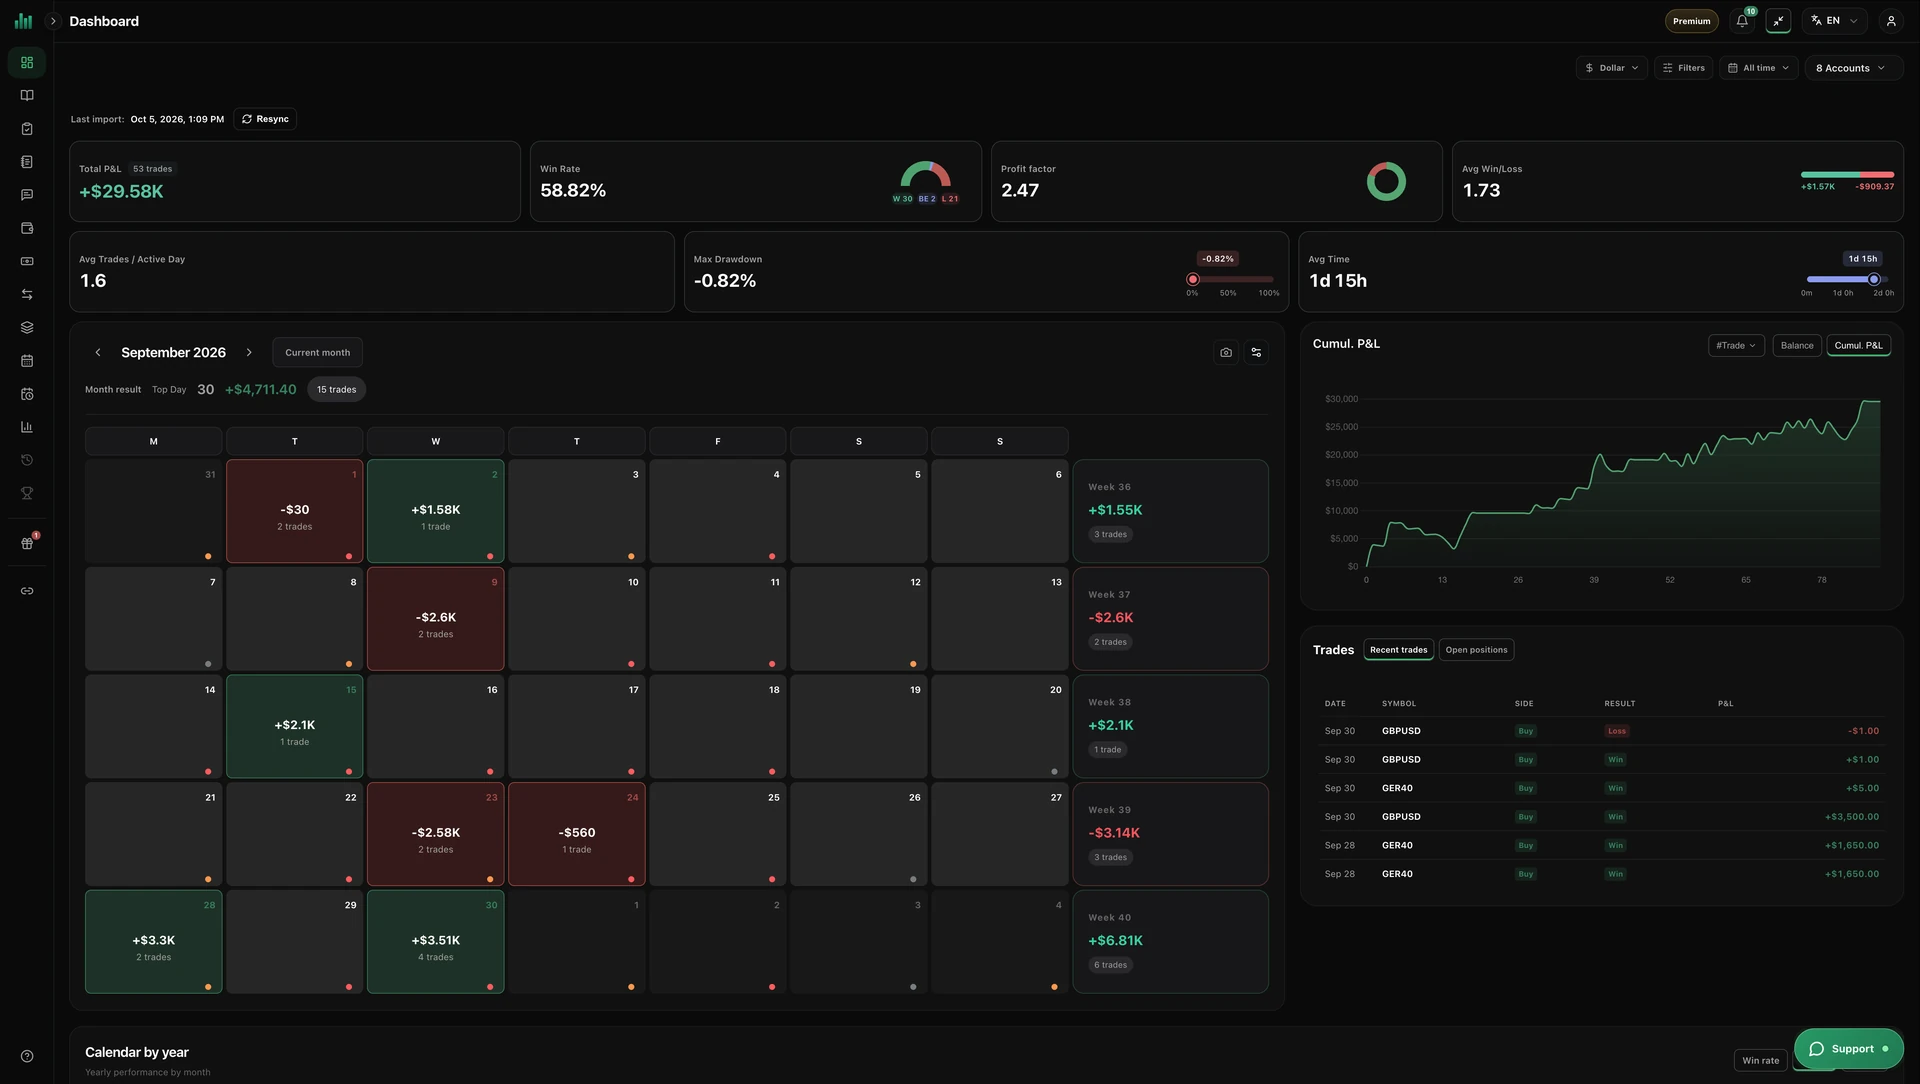The width and height of the screenshot is (1920, 1084).
Task: Open the wallet icon in sidebar
Action: point(27,228)
